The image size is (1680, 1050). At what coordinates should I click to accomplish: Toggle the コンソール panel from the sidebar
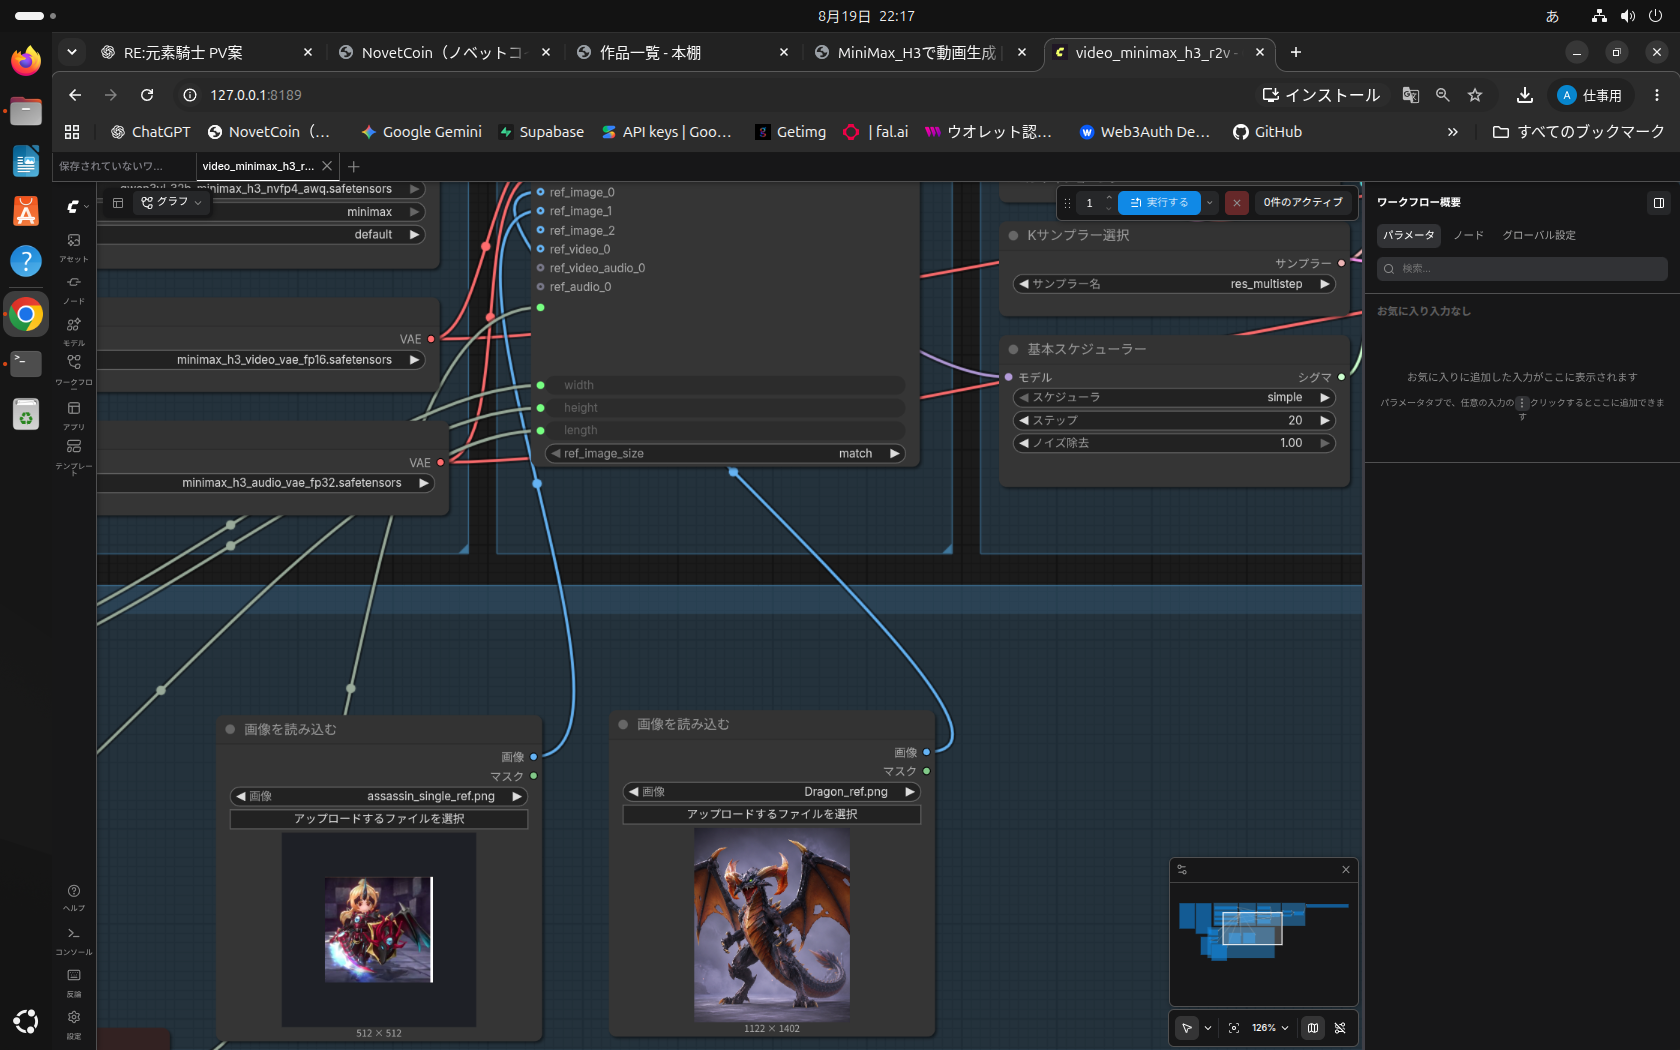[74, 940]
